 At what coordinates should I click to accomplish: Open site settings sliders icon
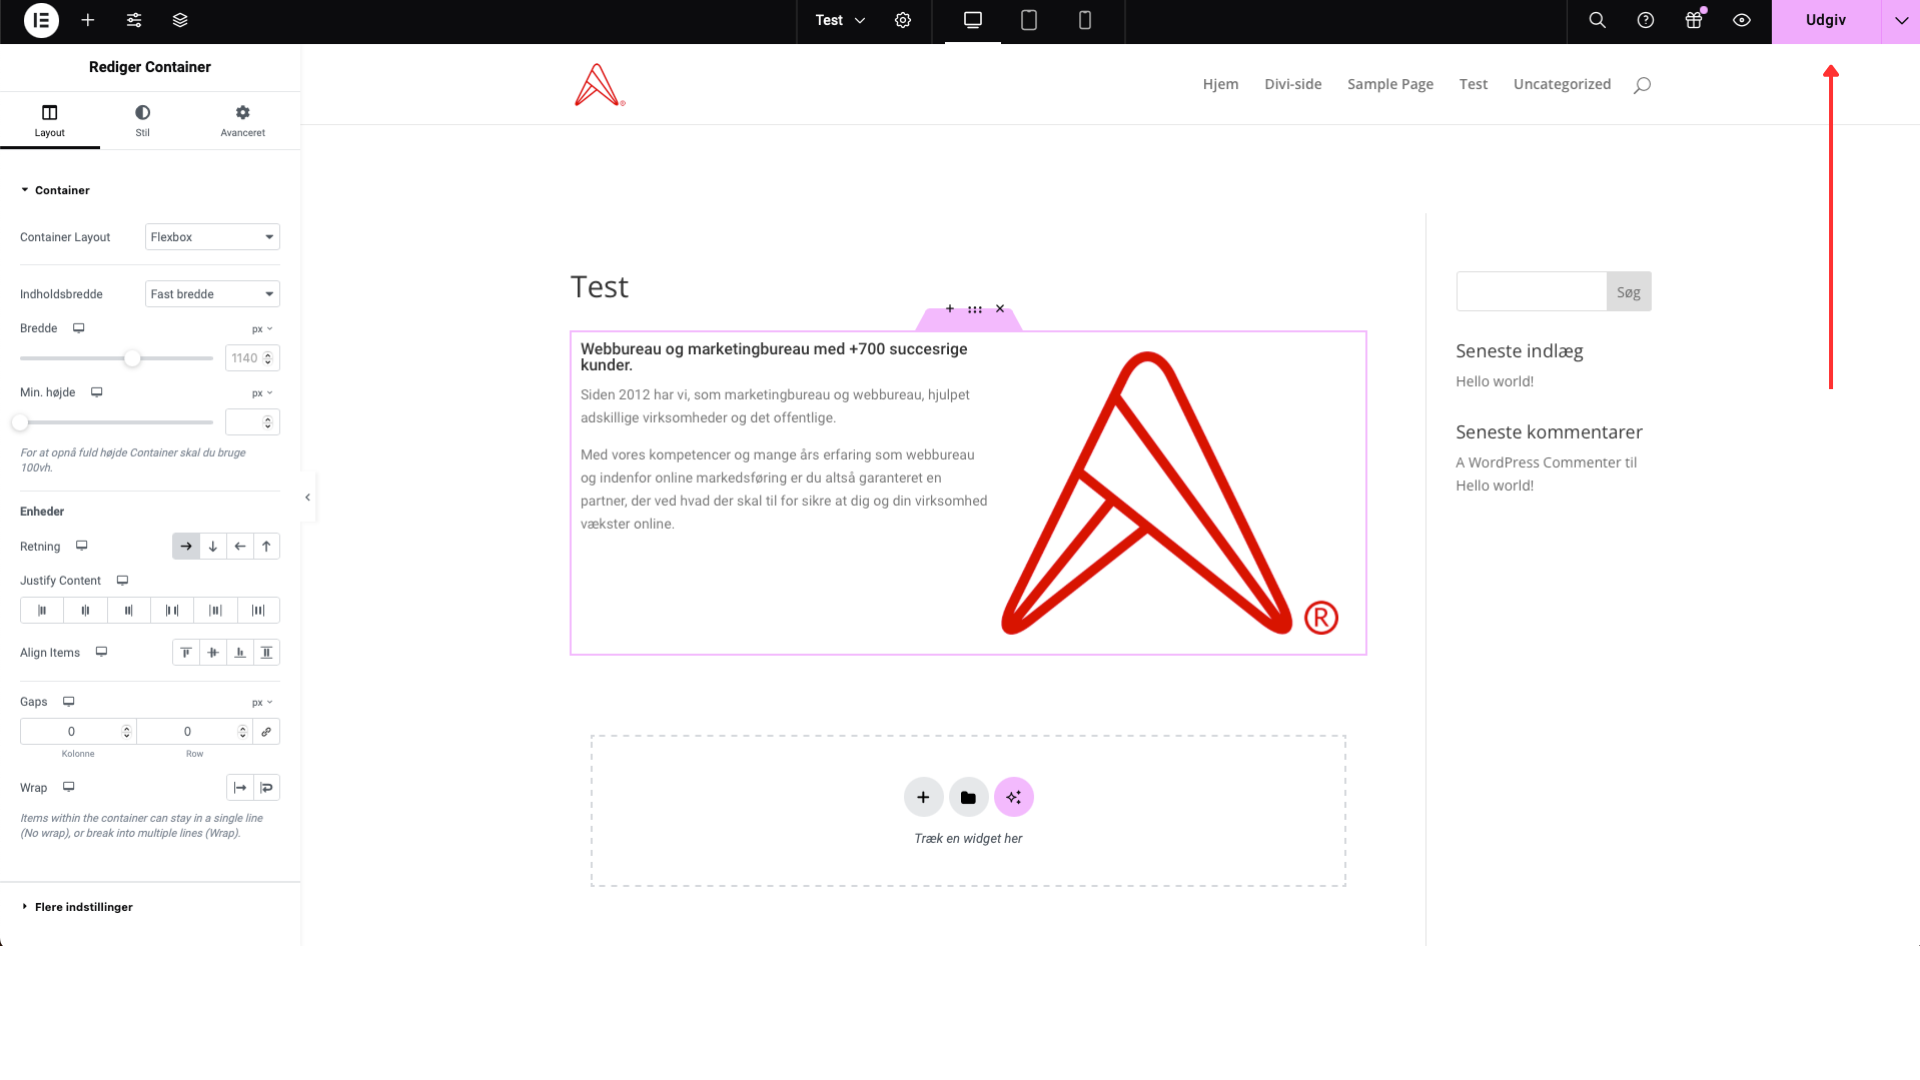pyautogui.click(x=134, y=20)
